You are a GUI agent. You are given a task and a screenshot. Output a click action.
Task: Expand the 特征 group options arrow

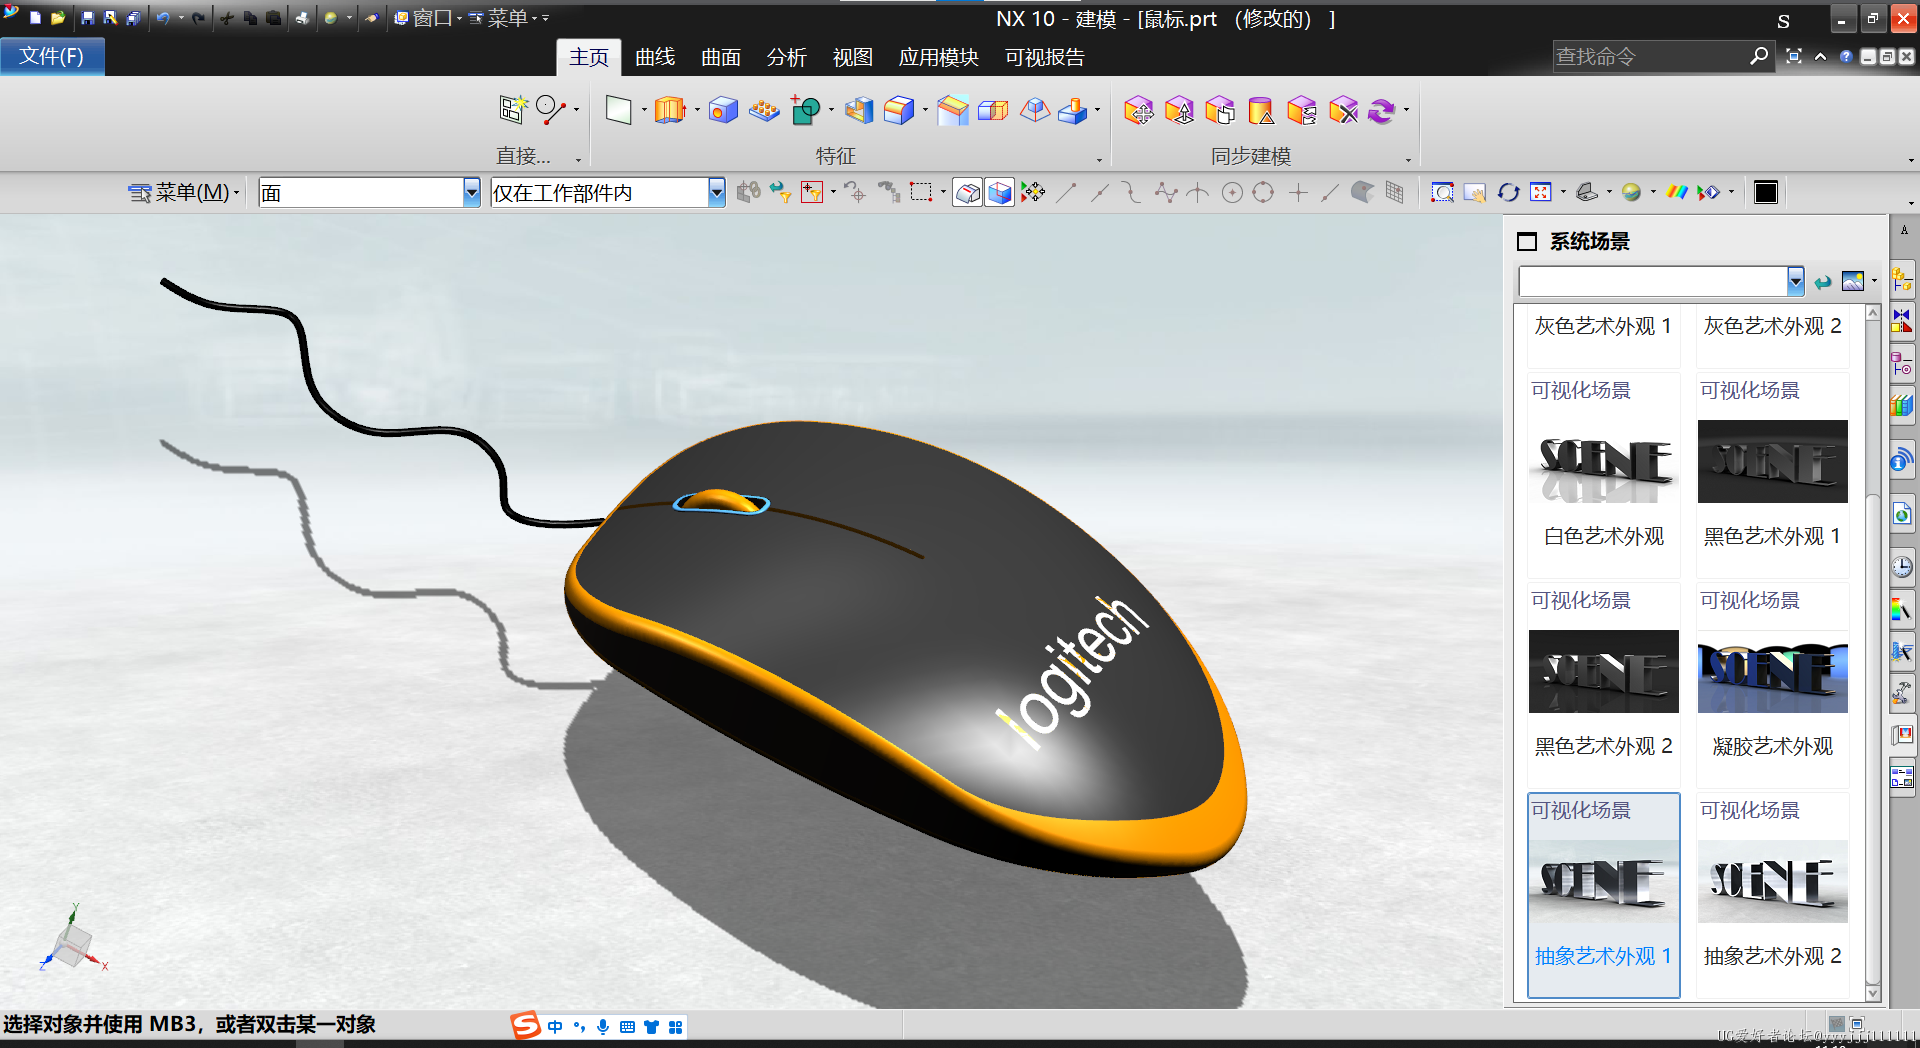tap(1099, 160)
